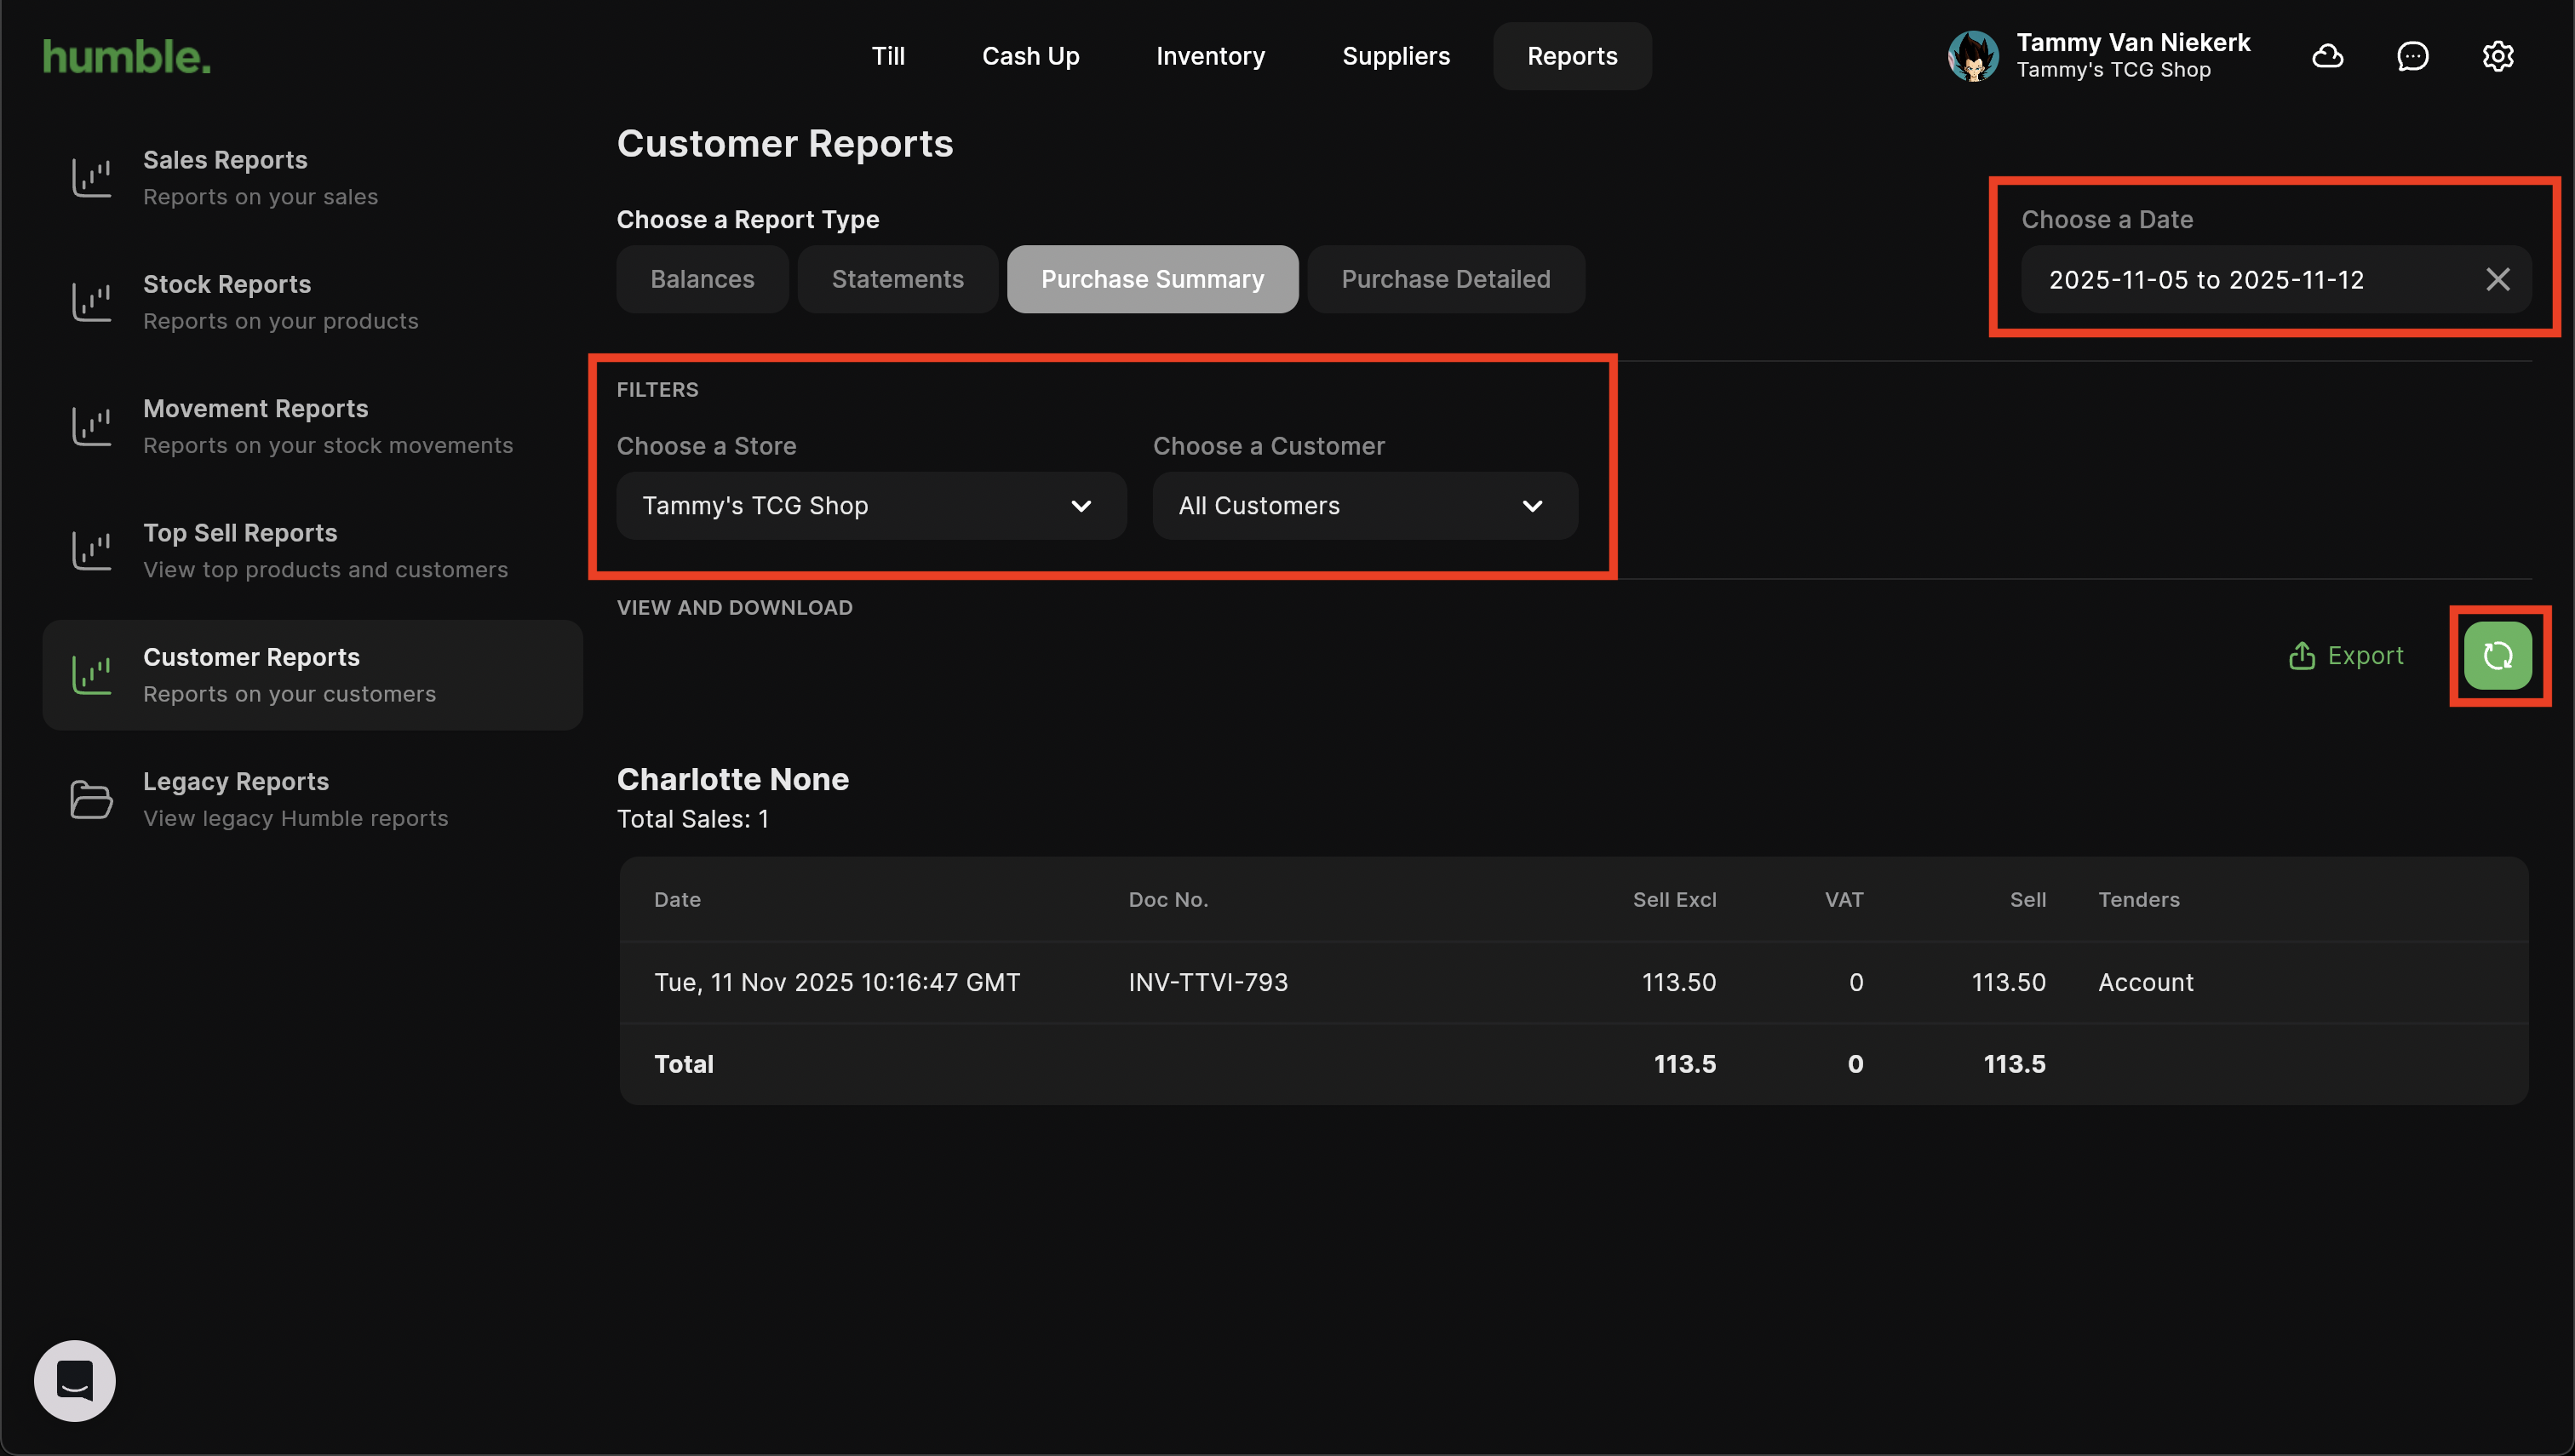The image size is (2575, 1456).
Task: Switch to the Cash Up tab
Action: pyautogui.click(x=1030, y=57)
